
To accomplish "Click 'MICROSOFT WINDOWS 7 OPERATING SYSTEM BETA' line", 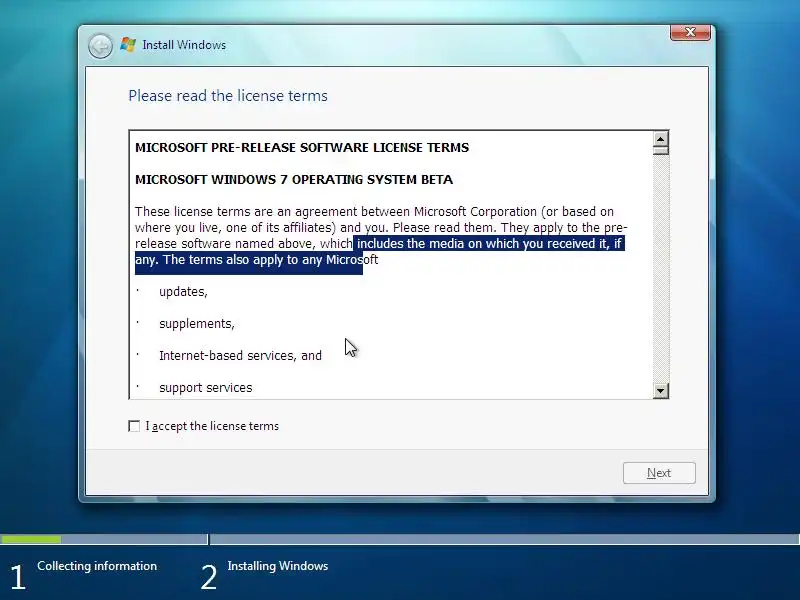I will 293,180.
